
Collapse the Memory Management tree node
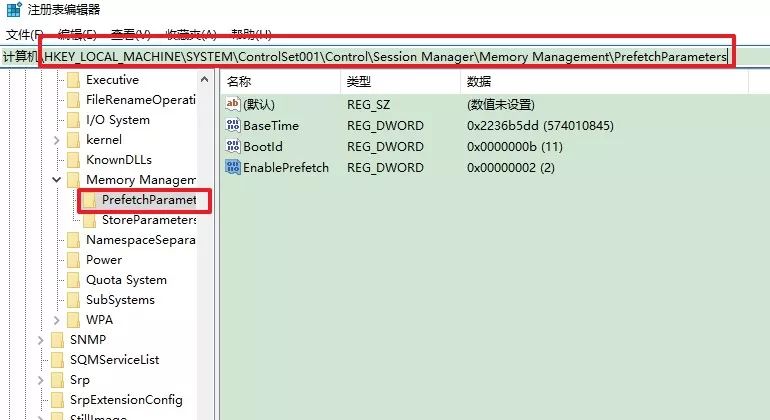tap(56, 180)
